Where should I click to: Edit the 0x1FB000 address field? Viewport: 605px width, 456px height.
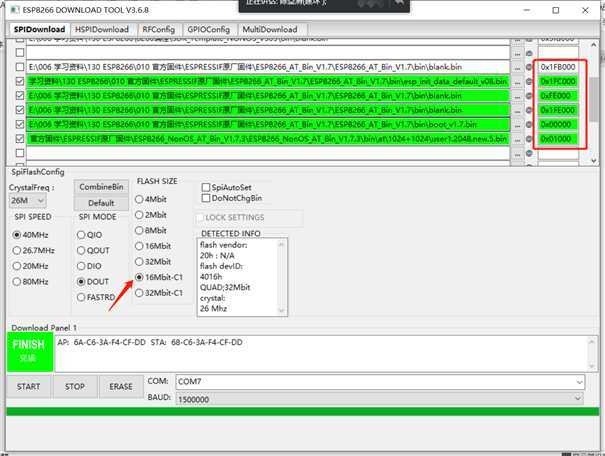pos(558,67)
